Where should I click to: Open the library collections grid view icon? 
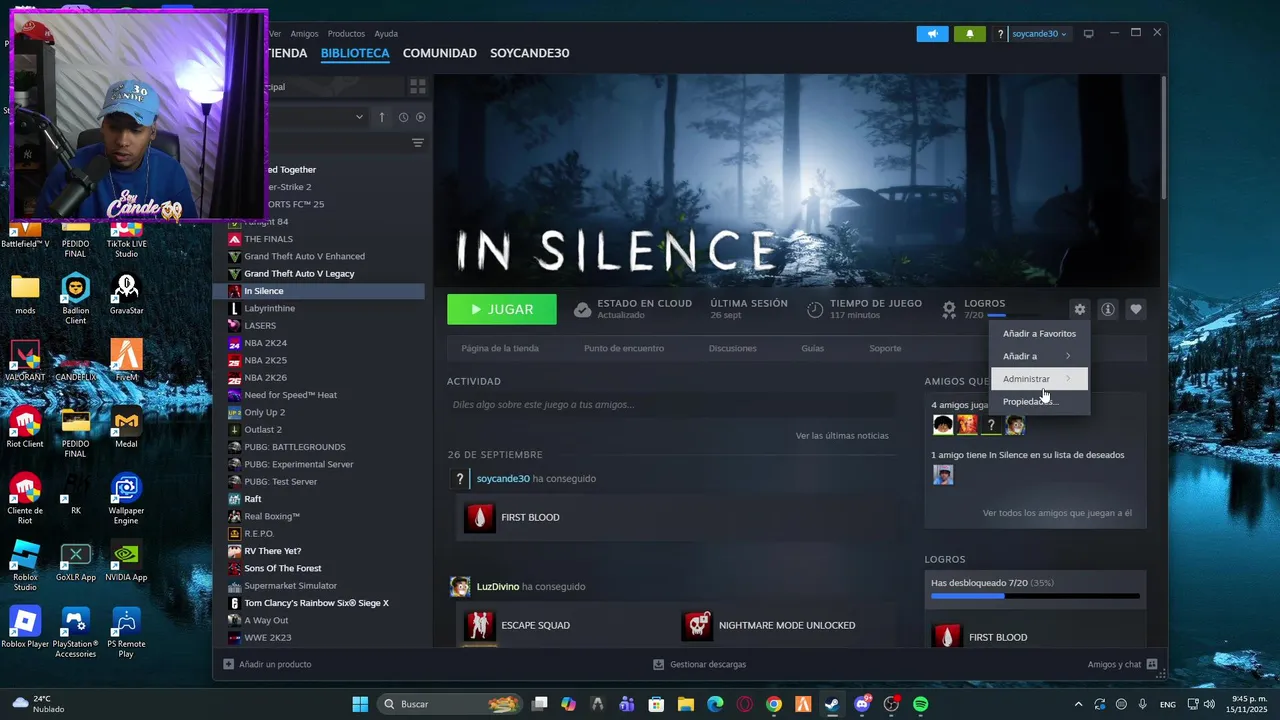click(418, 87)
